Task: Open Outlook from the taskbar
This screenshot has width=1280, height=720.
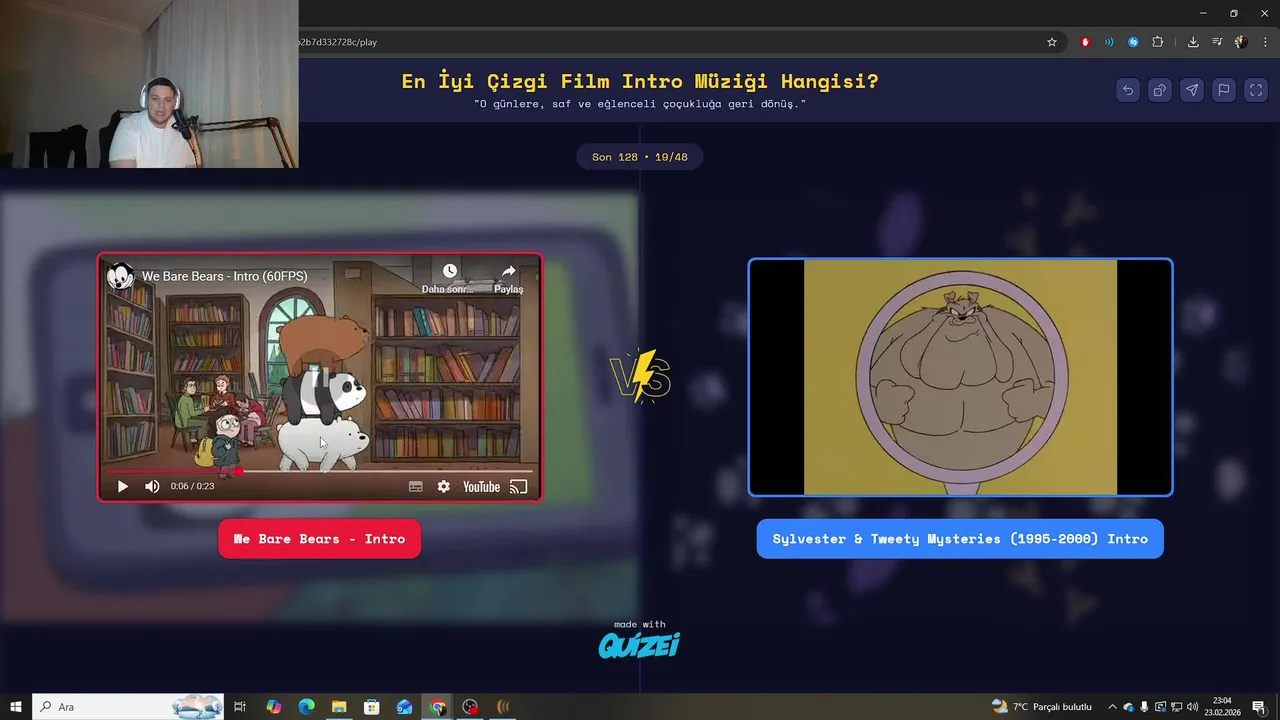Action: 404,707
